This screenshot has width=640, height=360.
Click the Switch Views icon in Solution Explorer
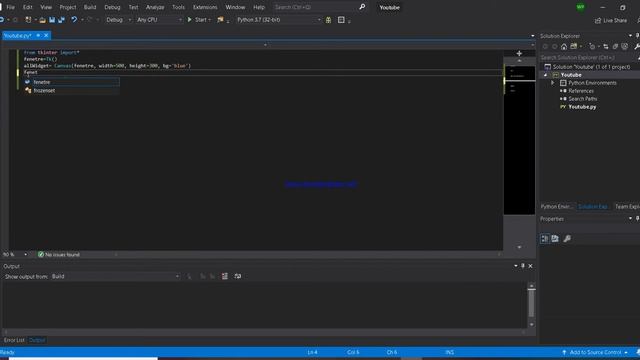tap(574, 47)
